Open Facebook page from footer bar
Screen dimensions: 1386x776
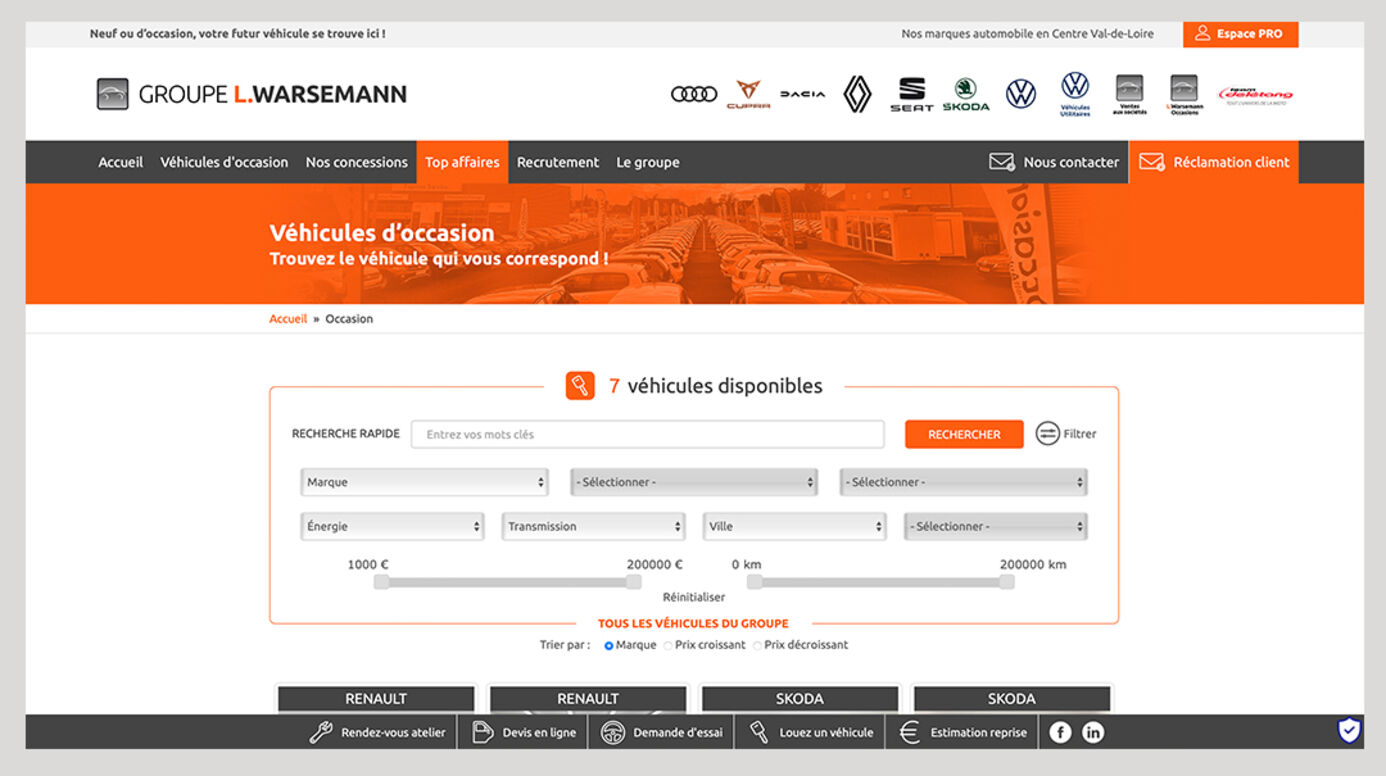1060,732
